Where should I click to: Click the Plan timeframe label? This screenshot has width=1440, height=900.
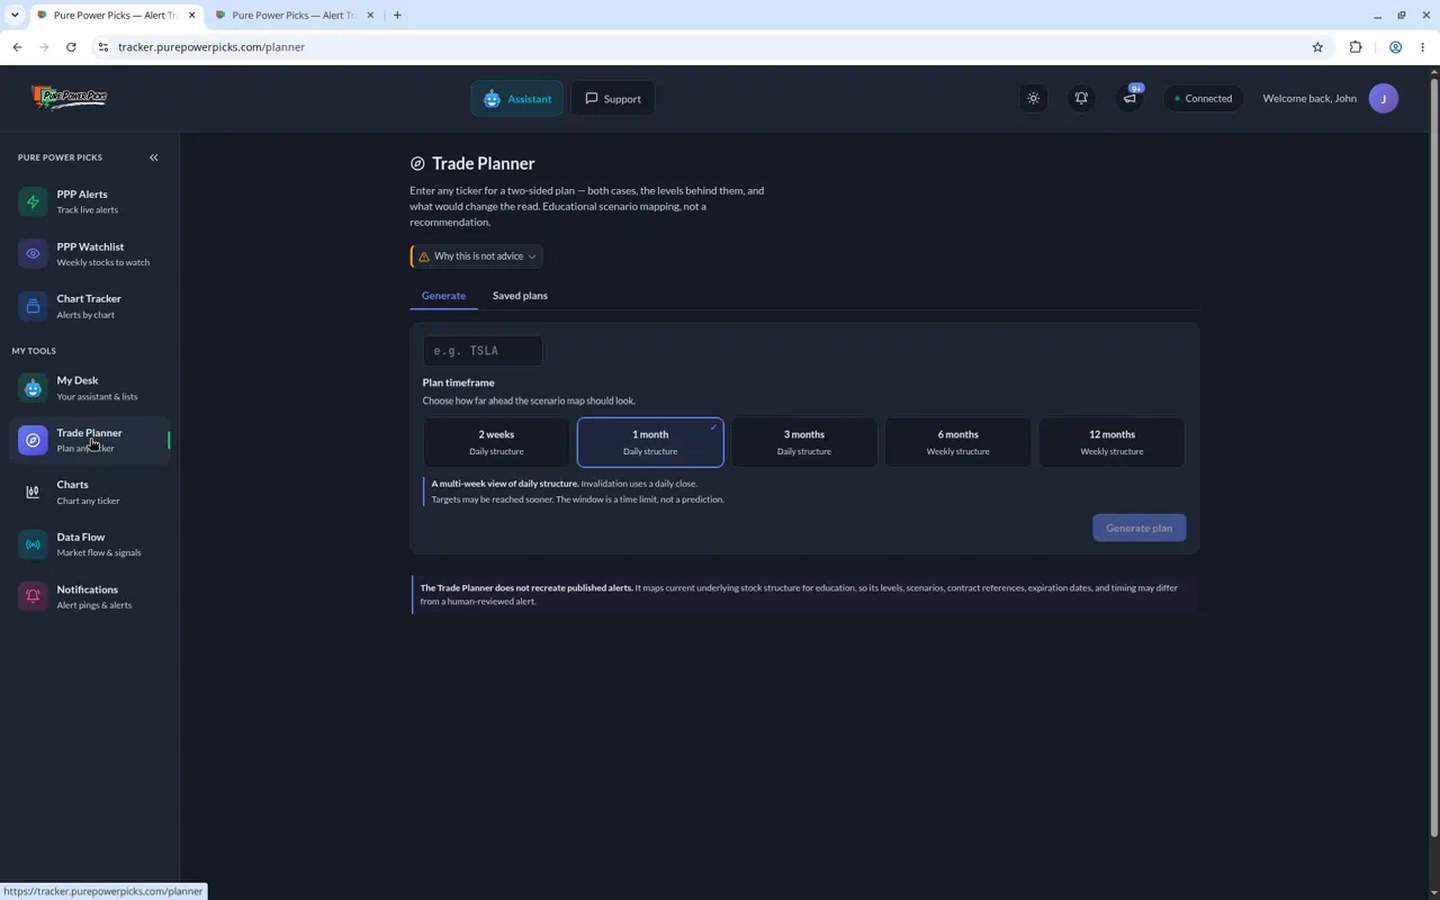pyautogui.click(x=458, y=382)
